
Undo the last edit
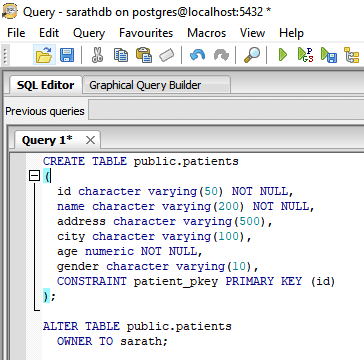[197, 55]
